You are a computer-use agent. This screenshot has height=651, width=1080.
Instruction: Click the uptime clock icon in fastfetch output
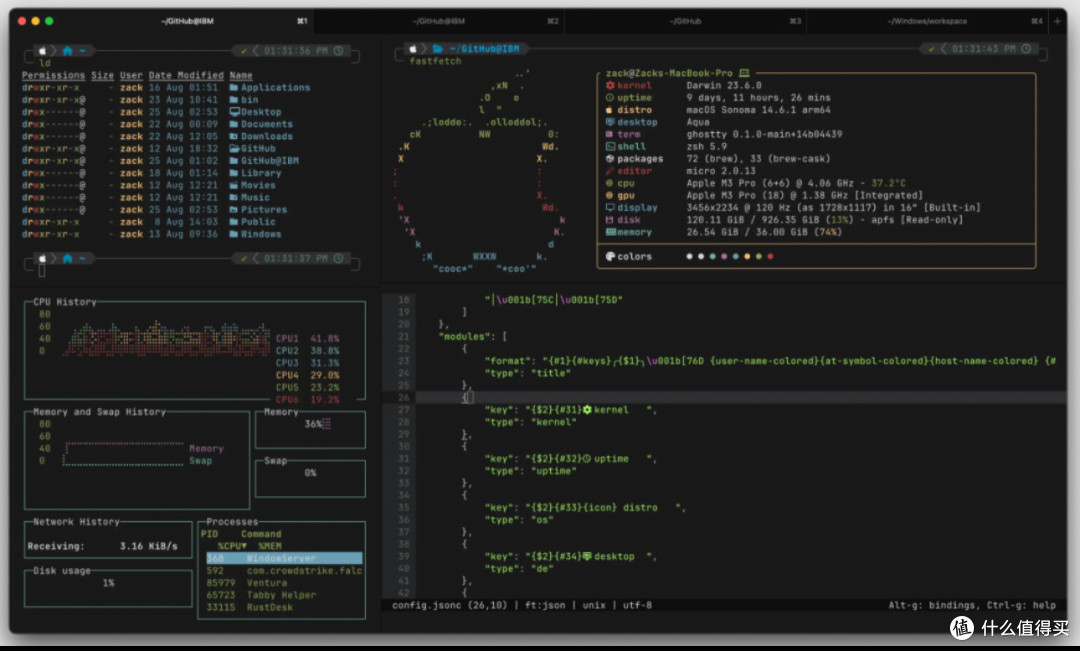click(x=610, y=98)
